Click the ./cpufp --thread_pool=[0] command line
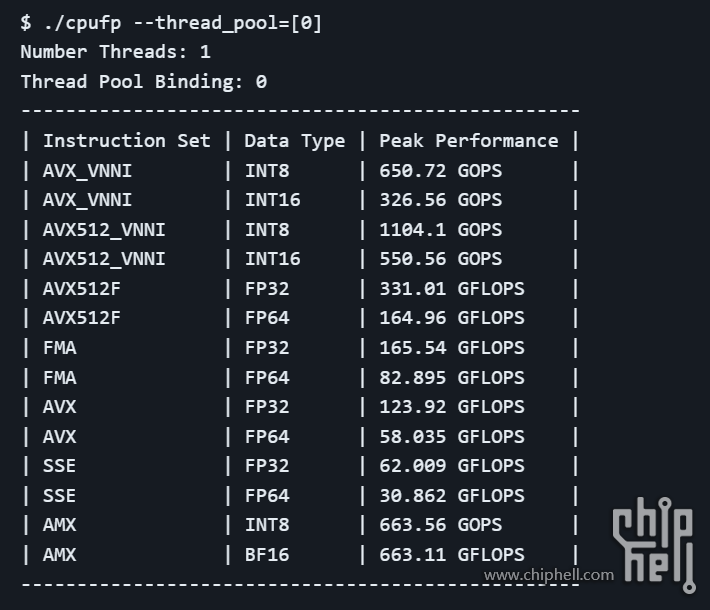Viewport: 710px width, 610px height. click(x=171, y=23)
